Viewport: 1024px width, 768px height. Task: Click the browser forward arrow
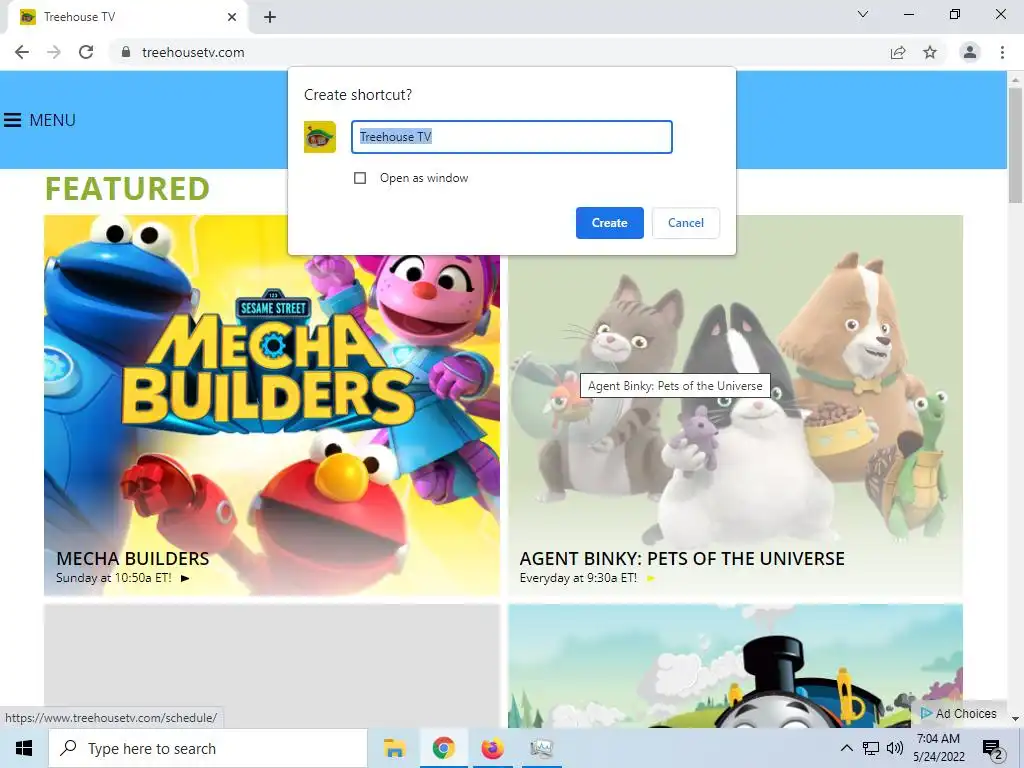54,52
